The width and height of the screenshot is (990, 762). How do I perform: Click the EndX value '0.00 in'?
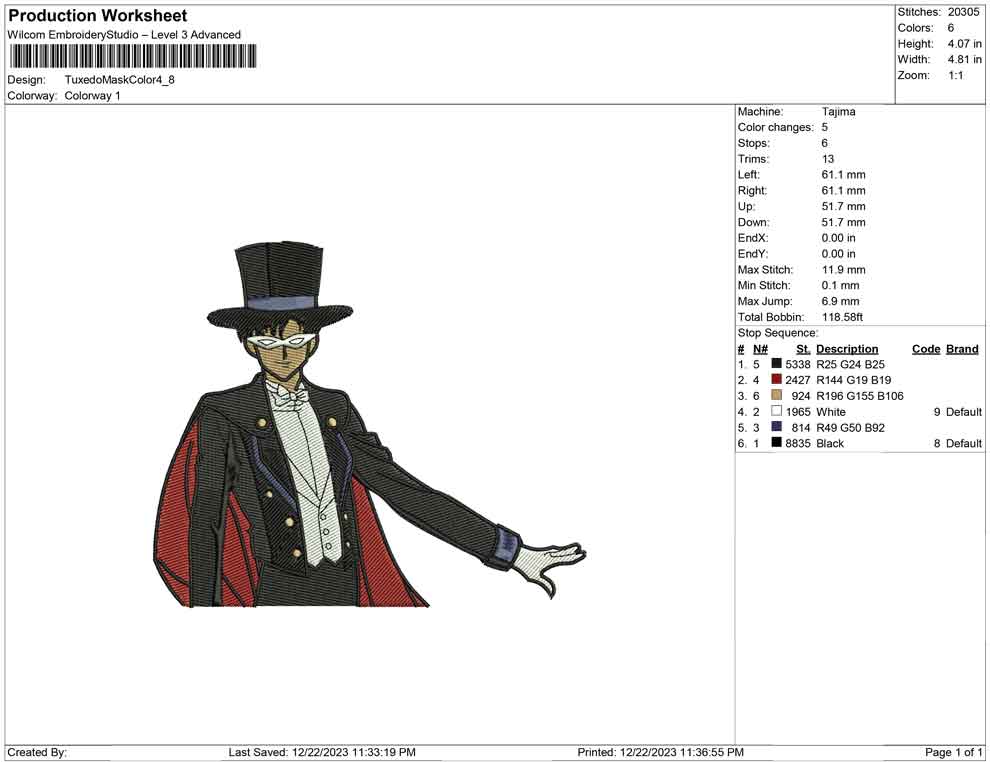point(838,238)
